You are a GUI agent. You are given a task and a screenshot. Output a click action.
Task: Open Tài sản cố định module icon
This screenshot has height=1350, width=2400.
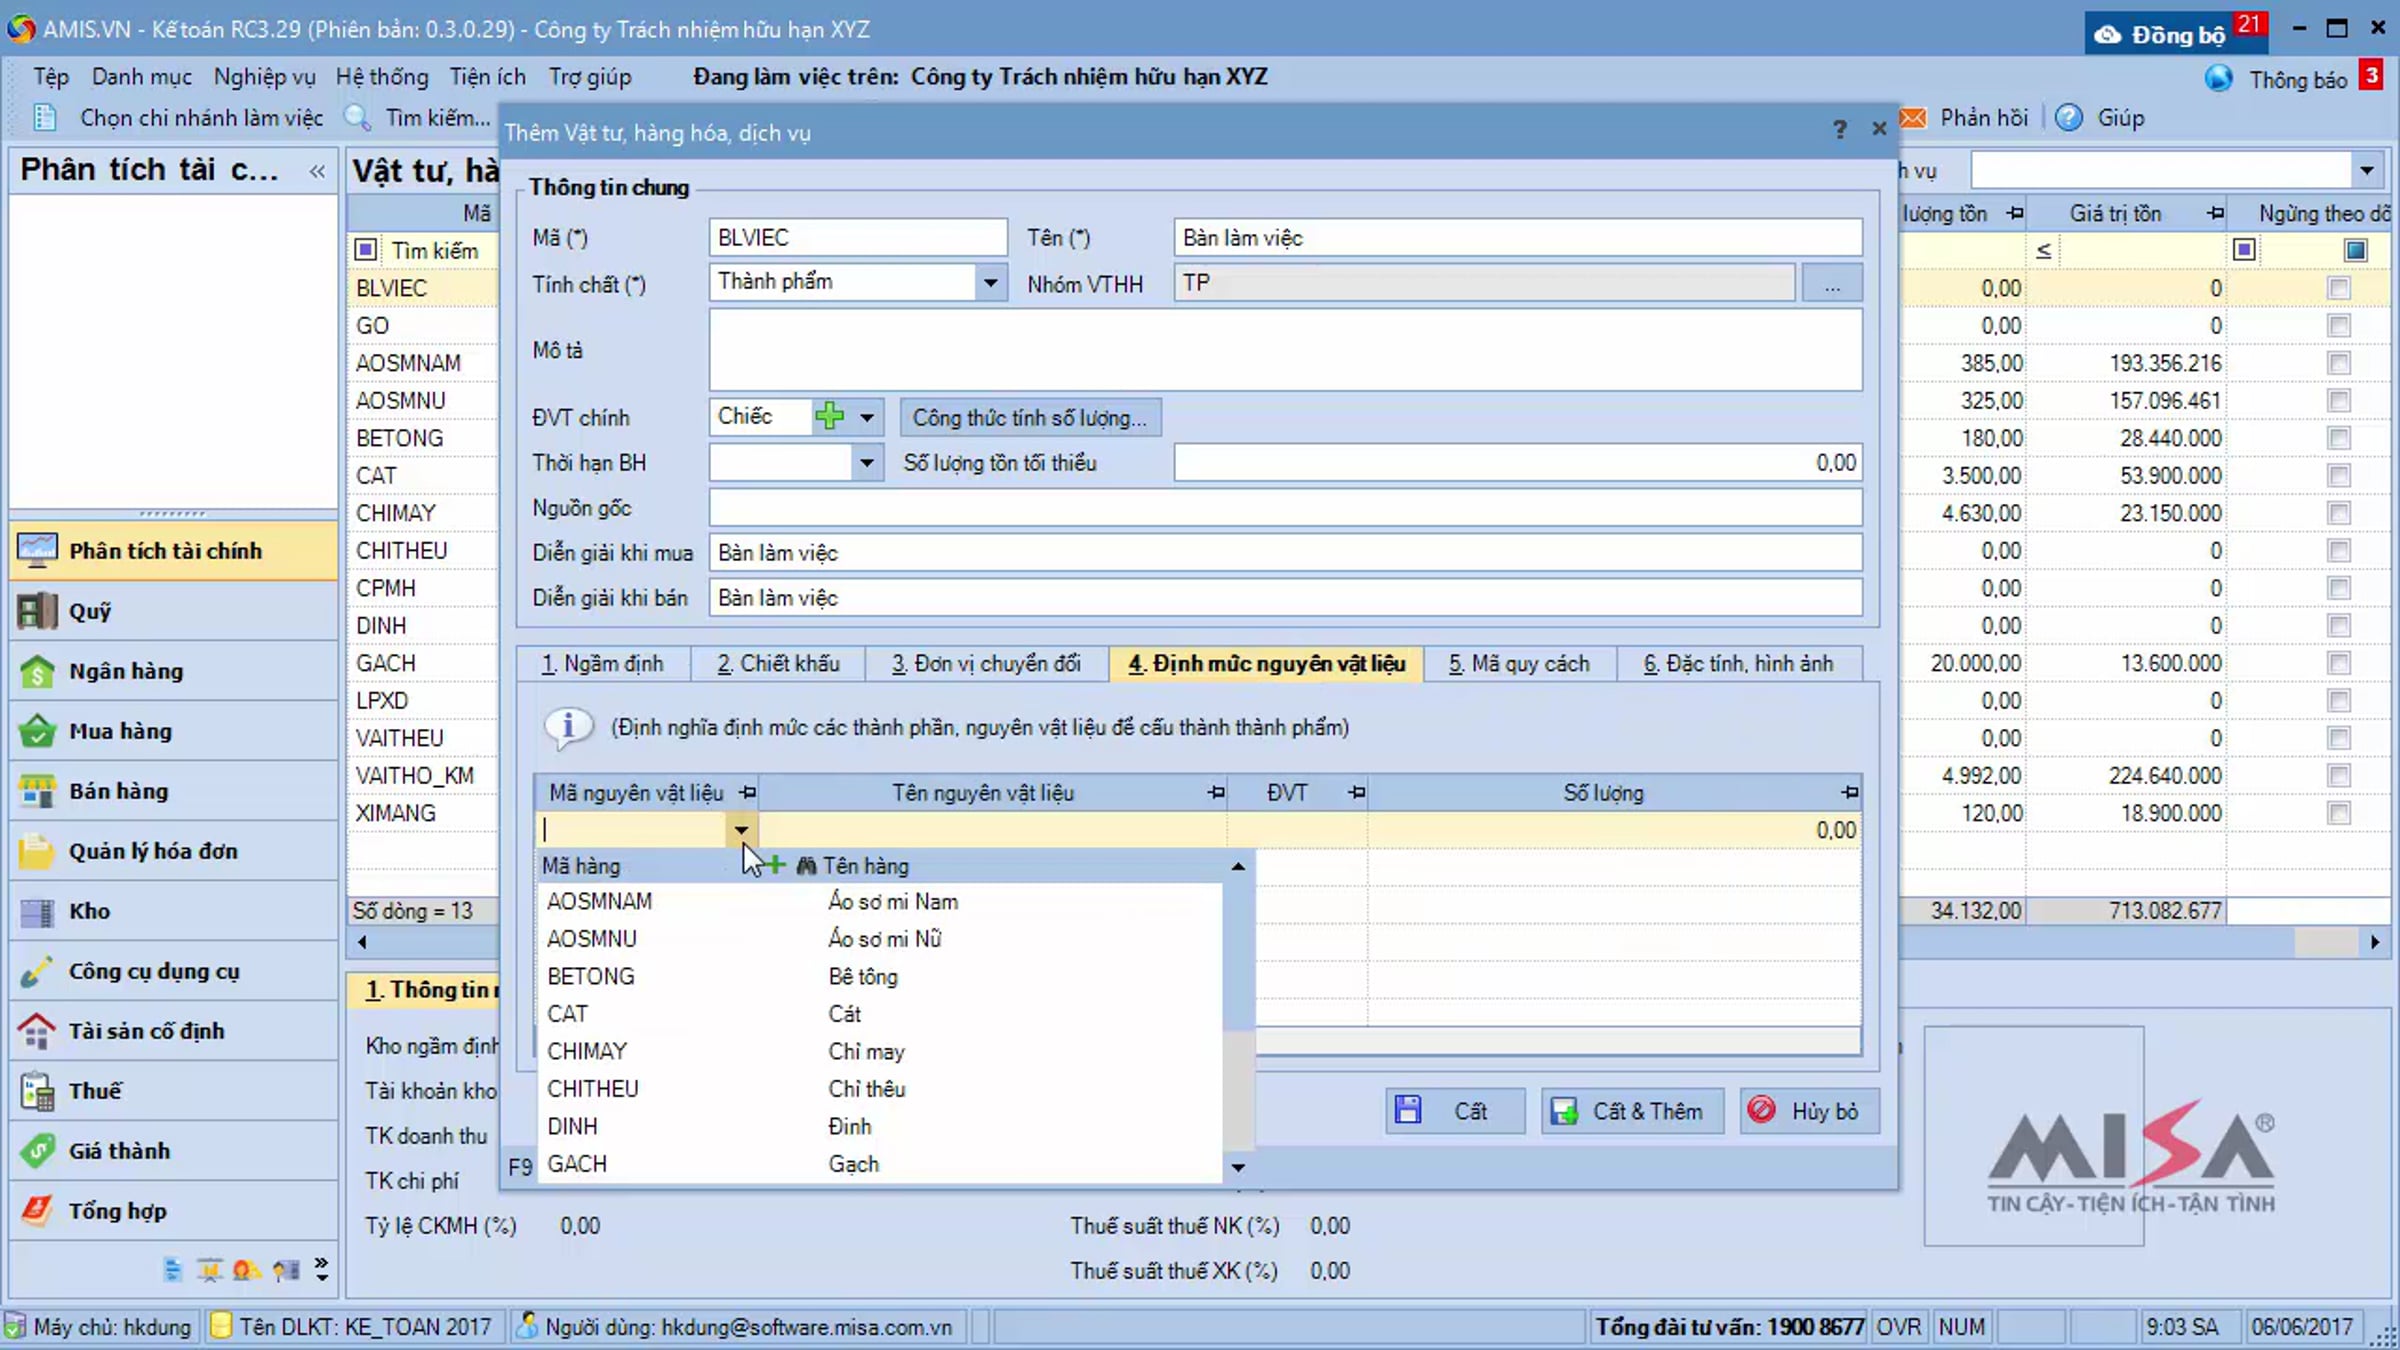[37, 1031]
